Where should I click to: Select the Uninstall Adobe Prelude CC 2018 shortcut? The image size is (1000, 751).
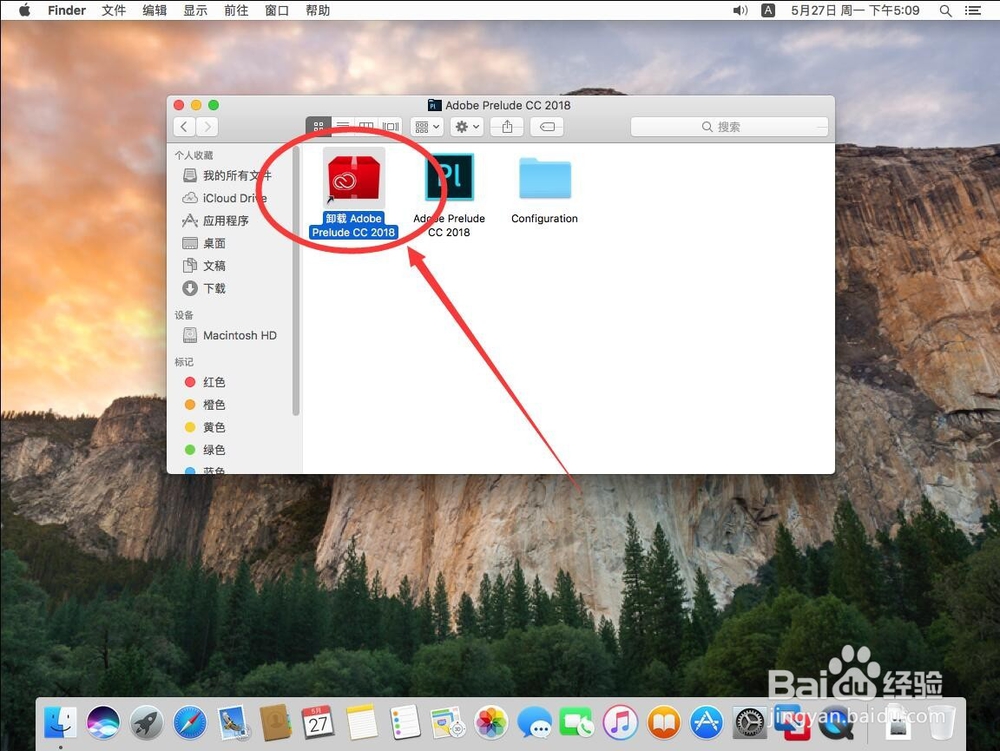(x=354, y=194)
